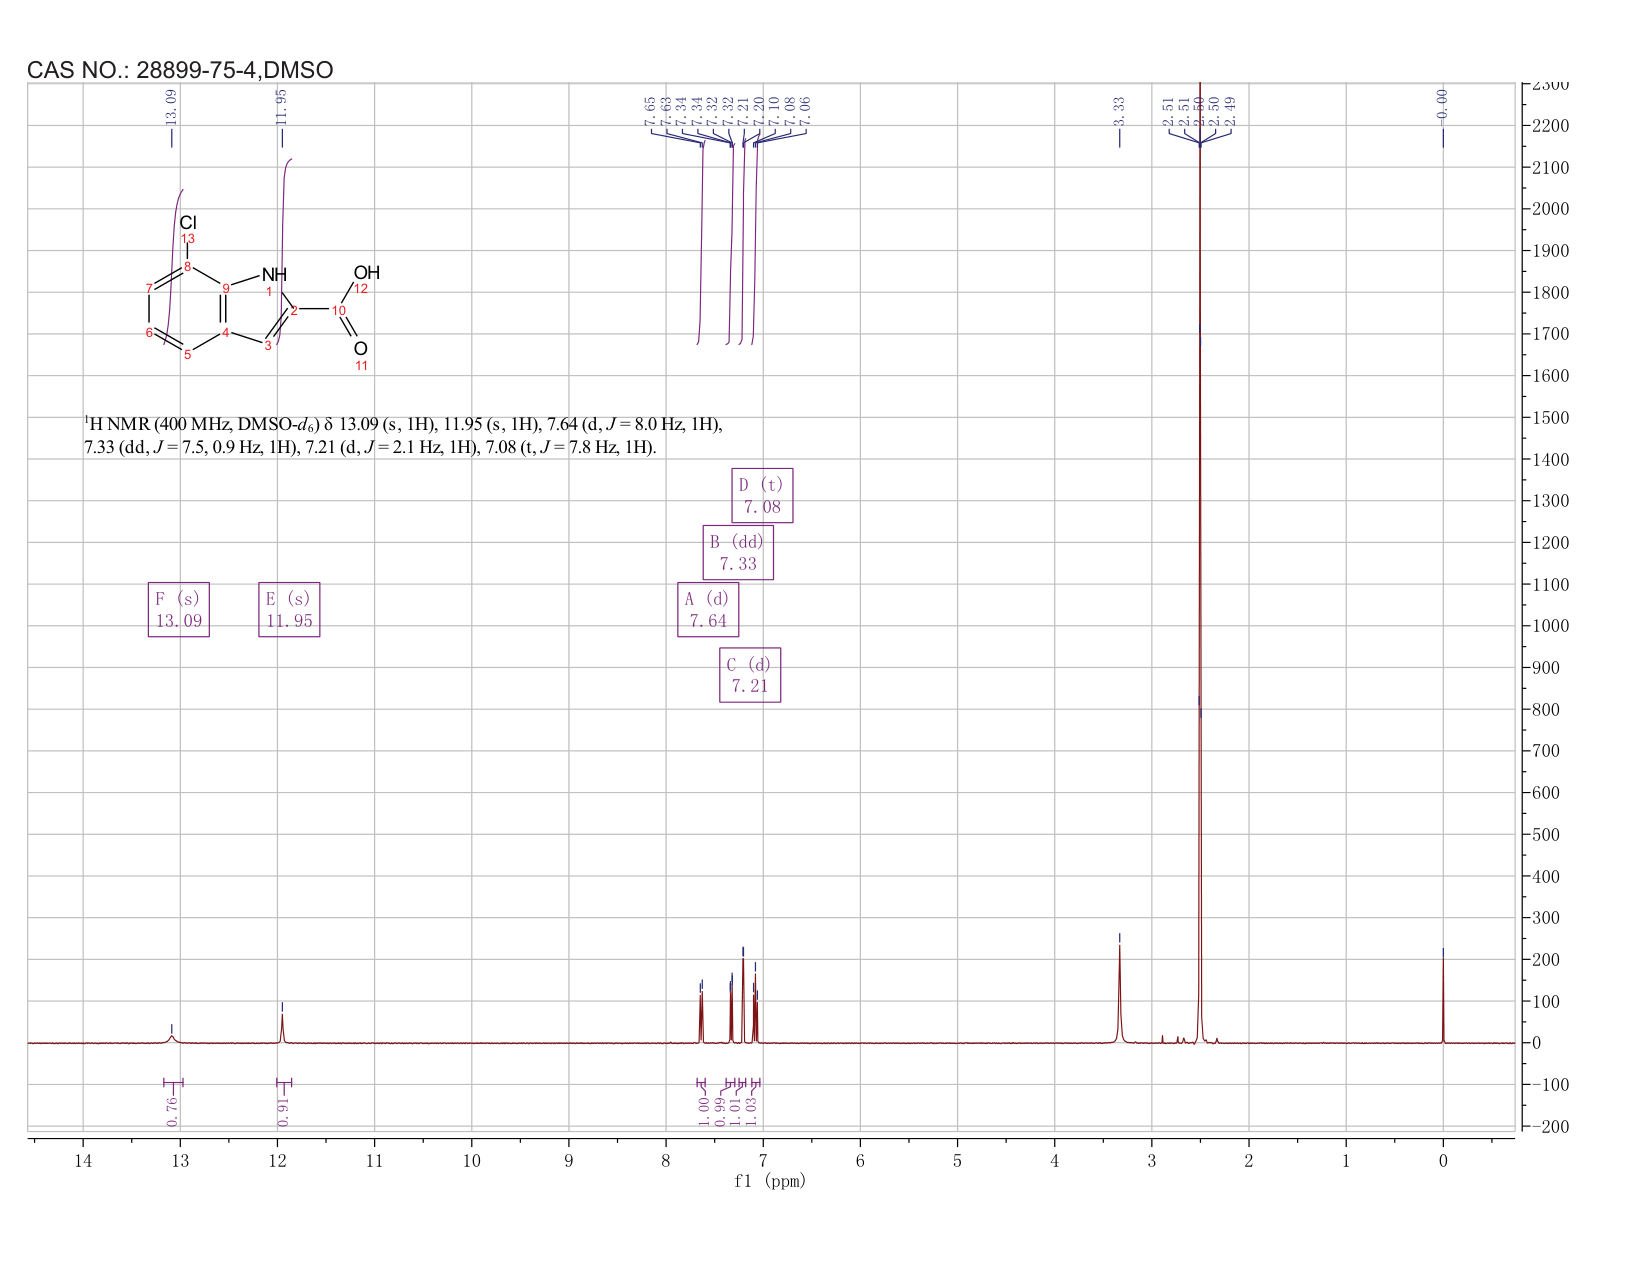Viewport: 1650px width, 1275px height.
Task: Click the singlet peak at 11.95 ppm
Action: tap(282, 1029)
